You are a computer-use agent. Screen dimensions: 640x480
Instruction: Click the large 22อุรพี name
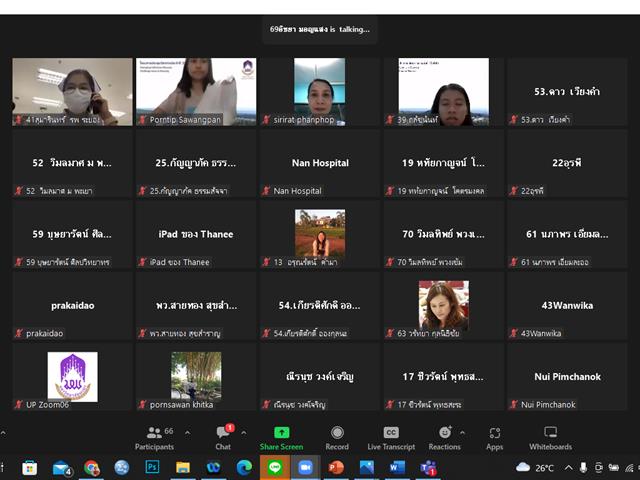[x=567, y=163]
